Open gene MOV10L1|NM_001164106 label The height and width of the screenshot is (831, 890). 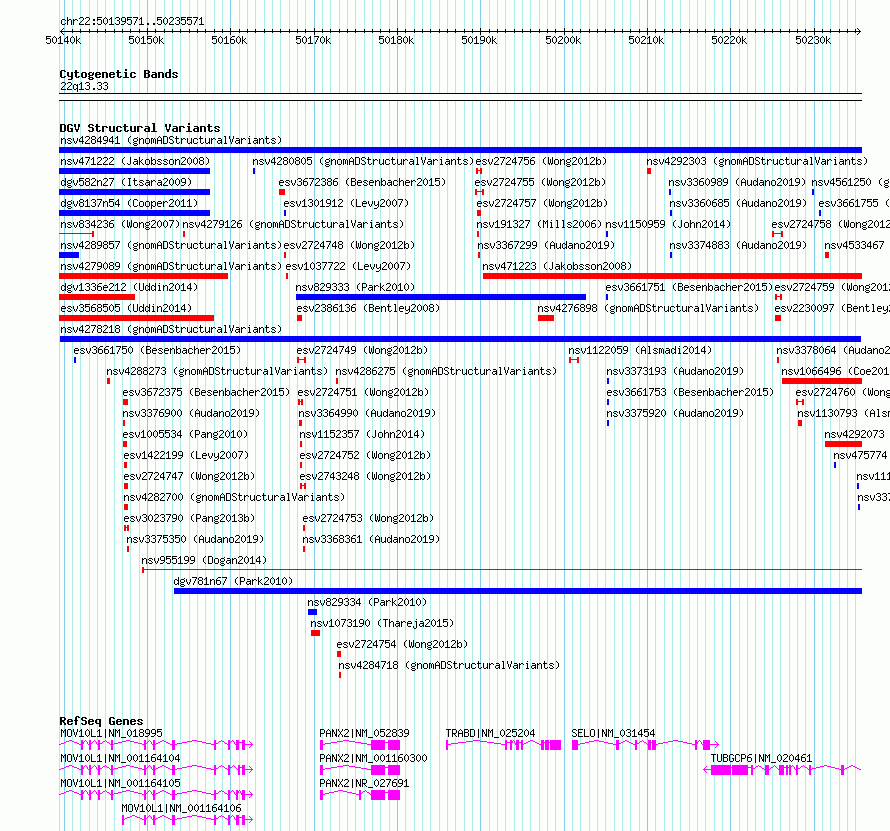181,808
